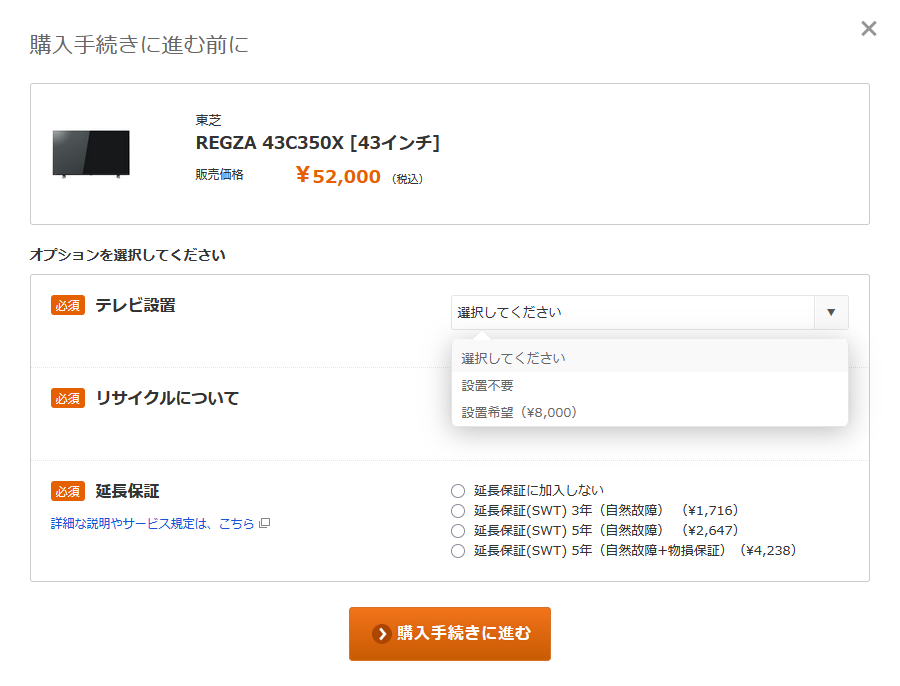
Task: Close the purchase dialog with the X icon
Action: pos(869,29)
